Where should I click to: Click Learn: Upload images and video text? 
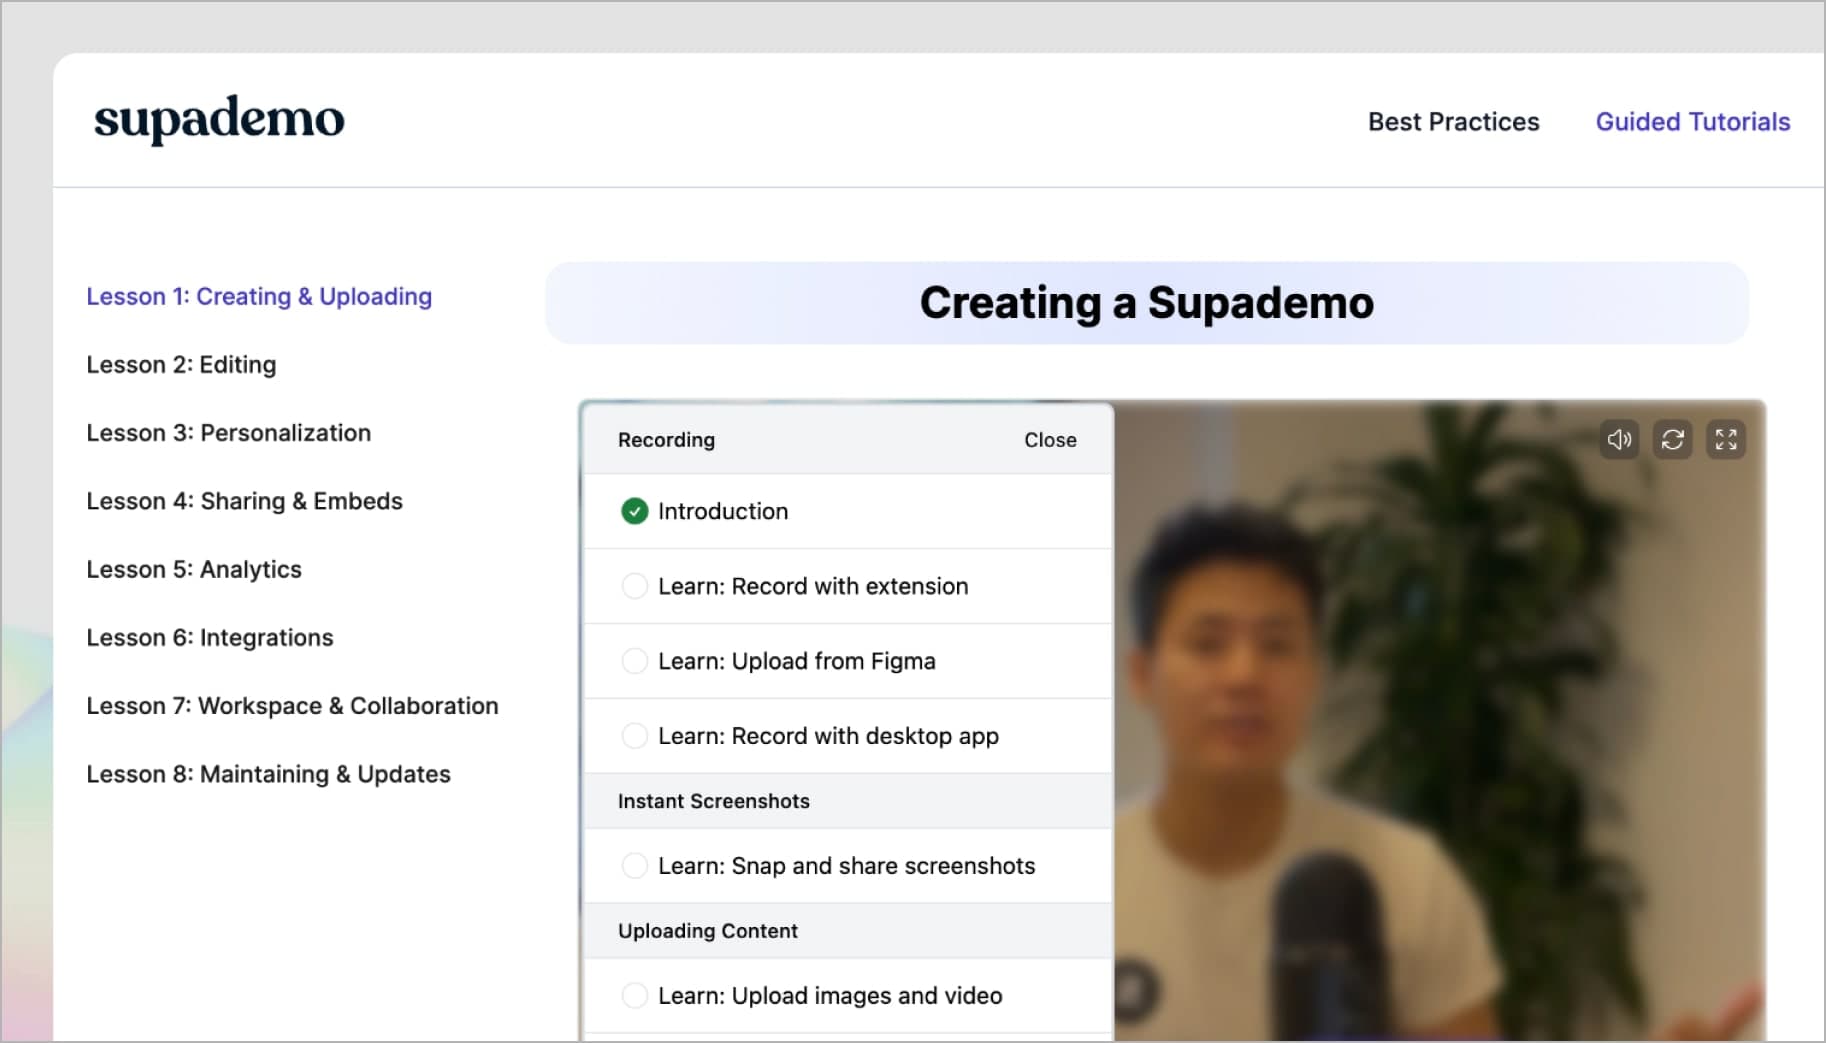pos(830,996)
